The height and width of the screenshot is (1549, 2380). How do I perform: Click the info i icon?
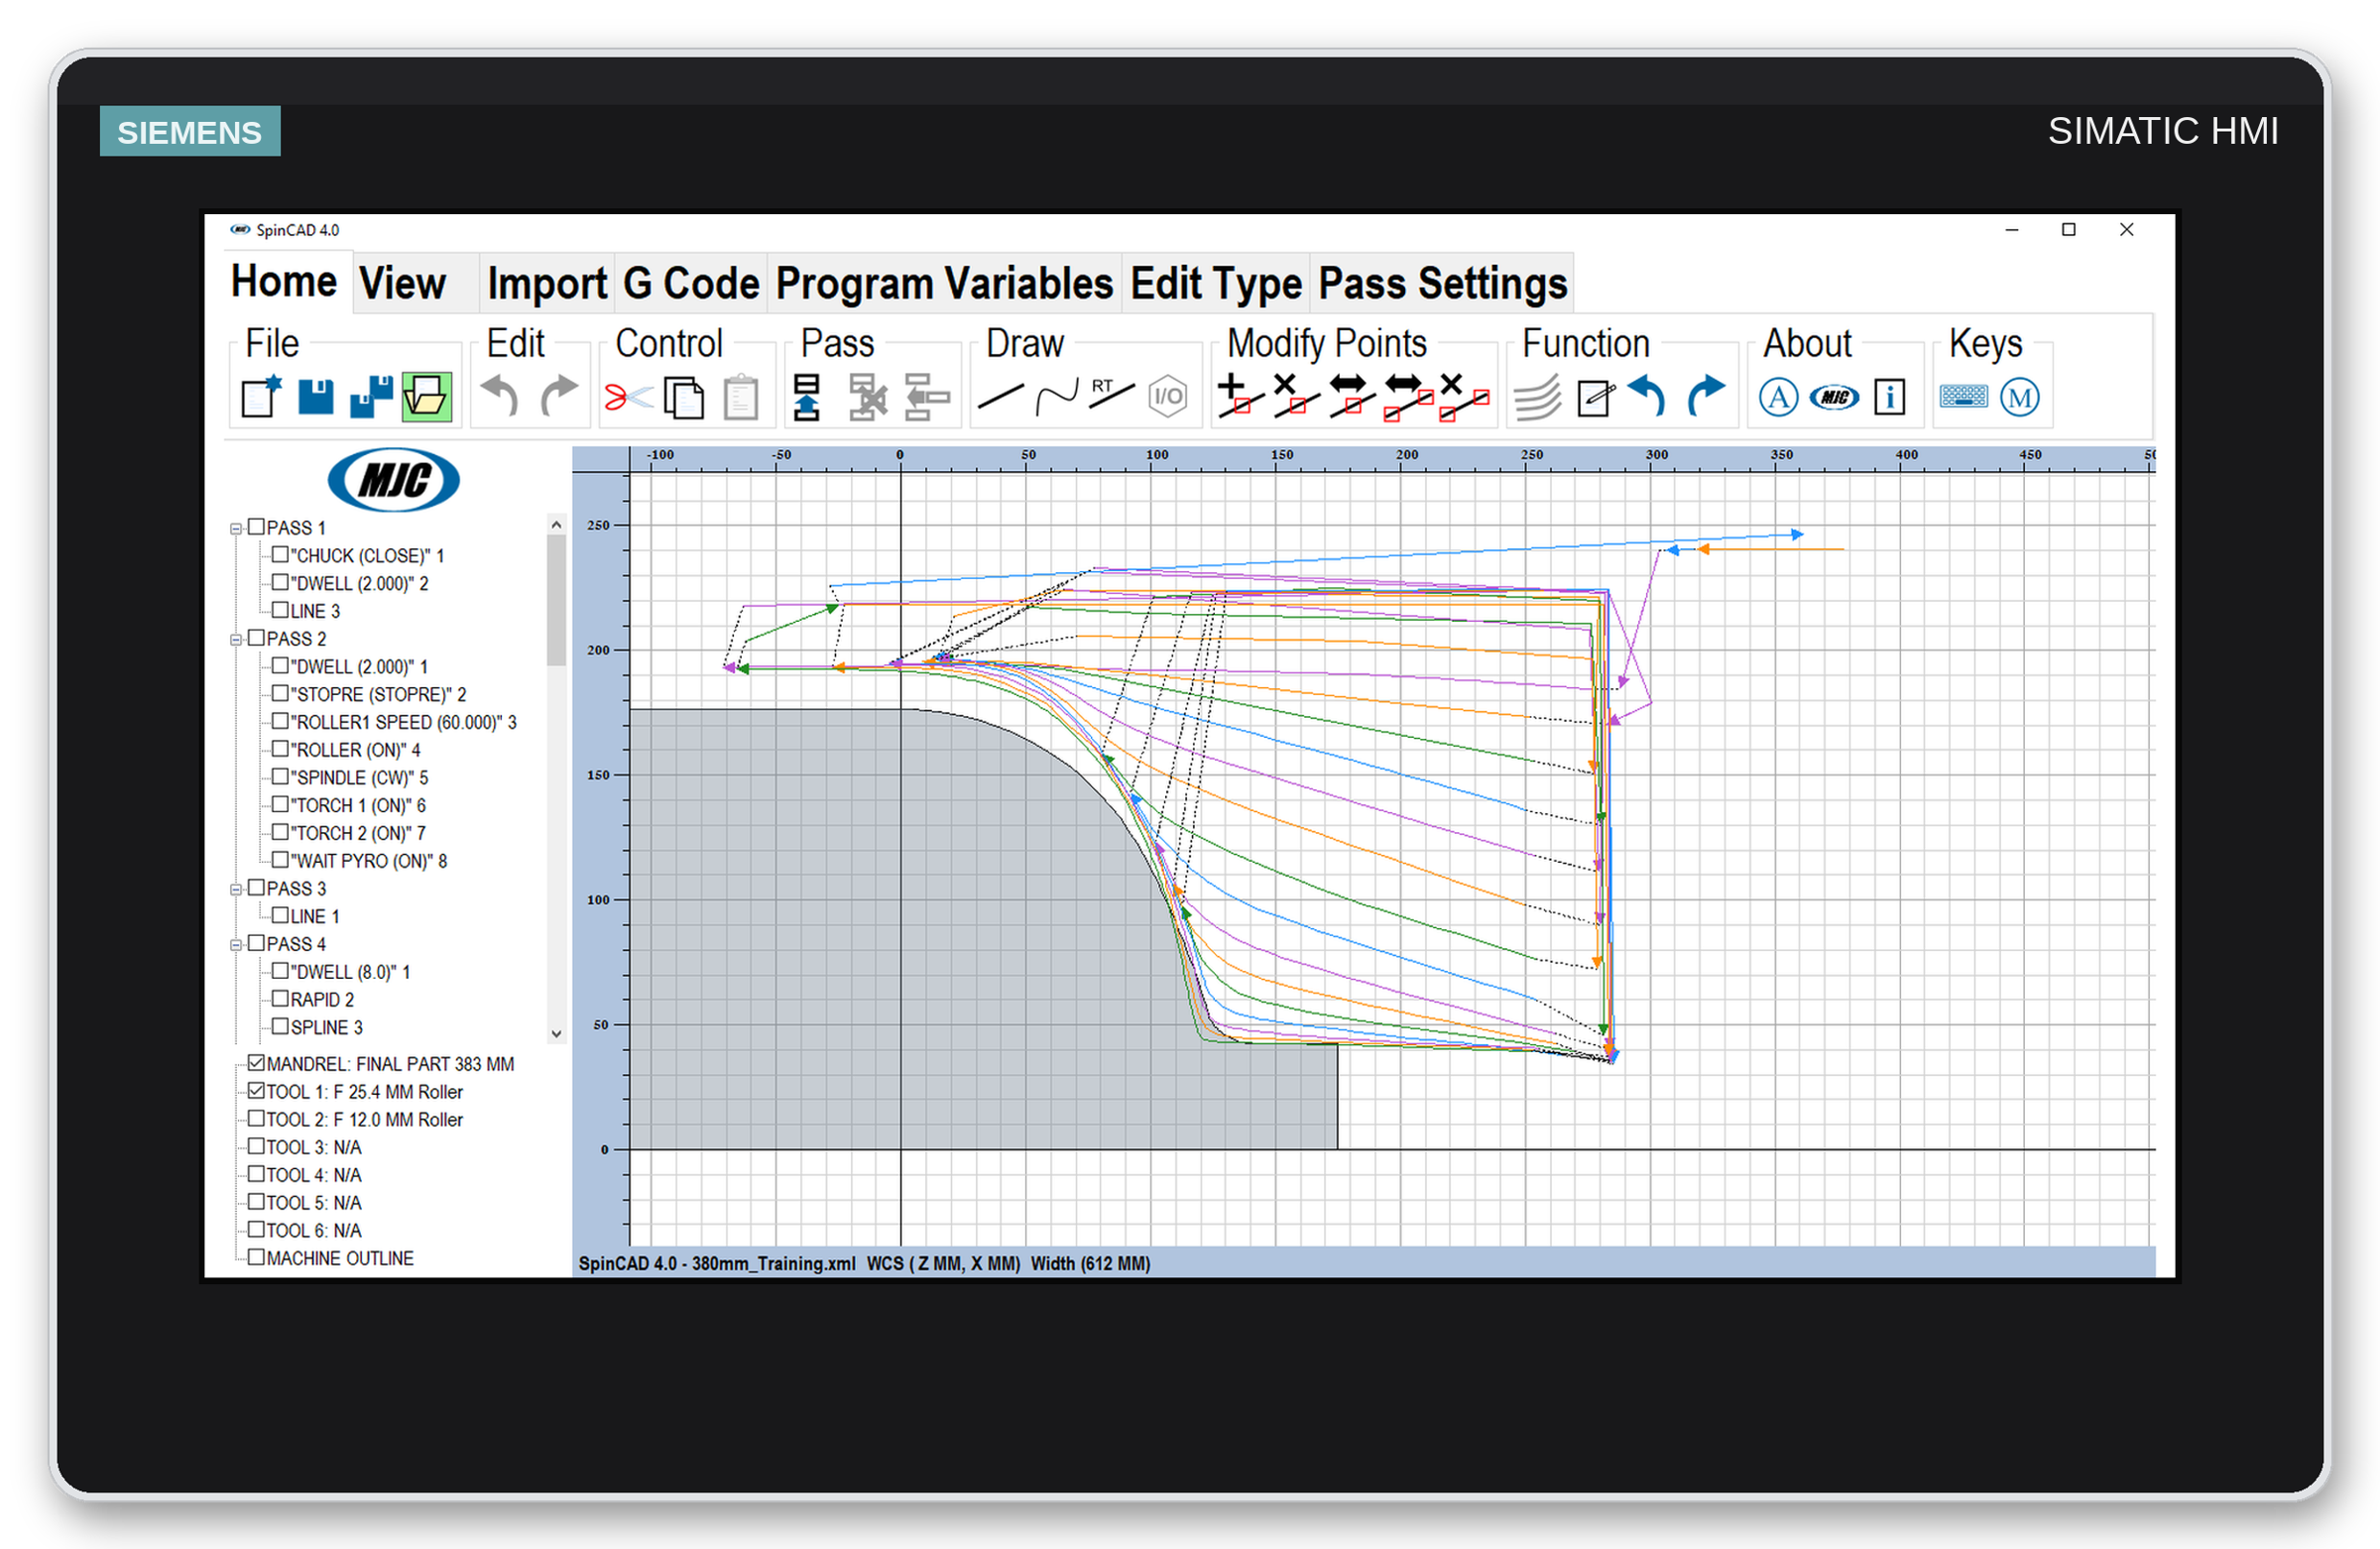(1889, 397)
